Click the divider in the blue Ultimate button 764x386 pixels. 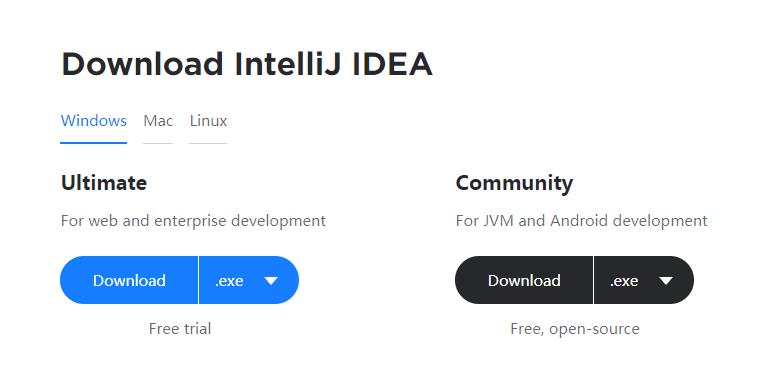point(199,280)
